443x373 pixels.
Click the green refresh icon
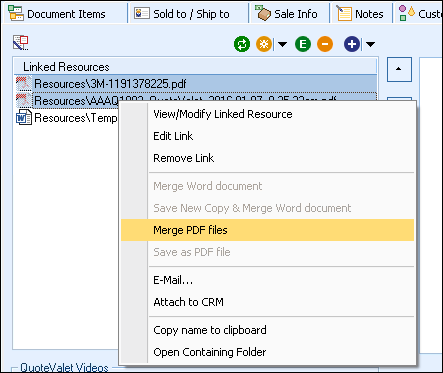coord(242,44)
